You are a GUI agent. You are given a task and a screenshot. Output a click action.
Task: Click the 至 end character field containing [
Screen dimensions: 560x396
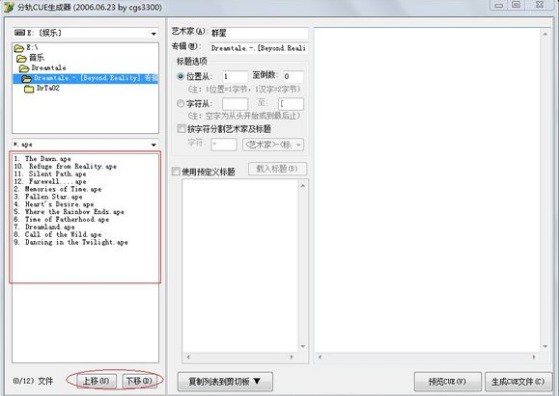click(x=291, y=104)
